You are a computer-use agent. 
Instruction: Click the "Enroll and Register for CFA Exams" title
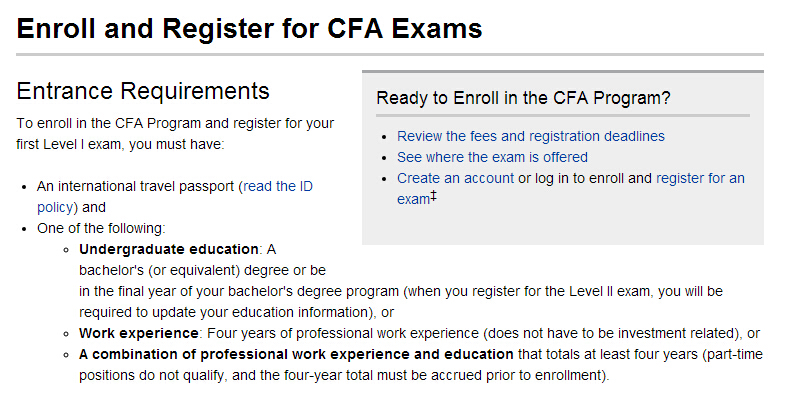pyautogui.click(x=249, y=28)
